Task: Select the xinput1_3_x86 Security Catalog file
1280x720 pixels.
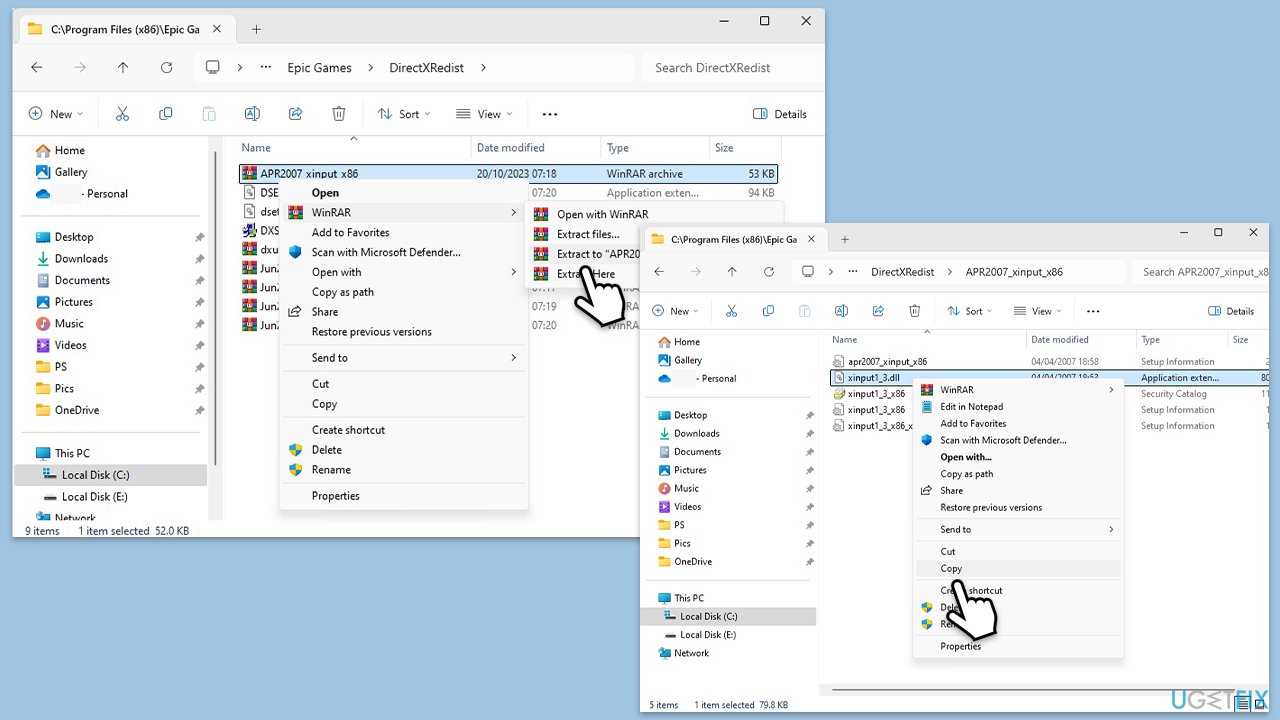Action: (876, 394)
